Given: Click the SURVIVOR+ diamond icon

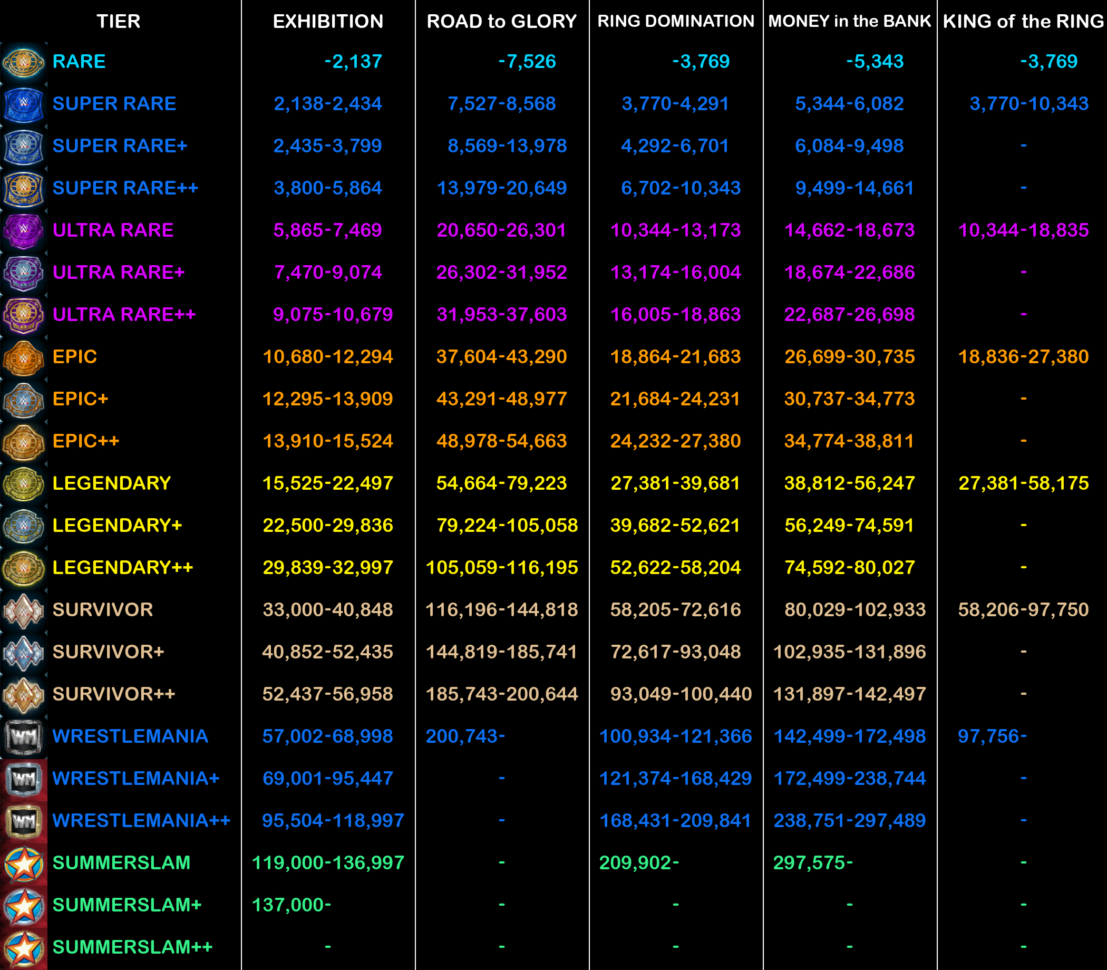Looking at the screenshot, I should pyautogui.click(x=23, y=652).
